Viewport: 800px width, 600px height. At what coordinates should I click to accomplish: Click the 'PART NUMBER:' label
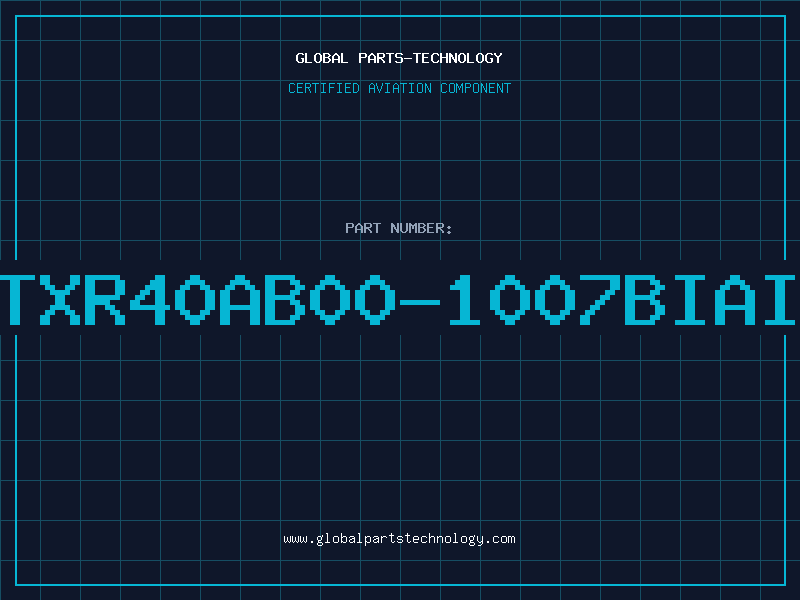399,228
